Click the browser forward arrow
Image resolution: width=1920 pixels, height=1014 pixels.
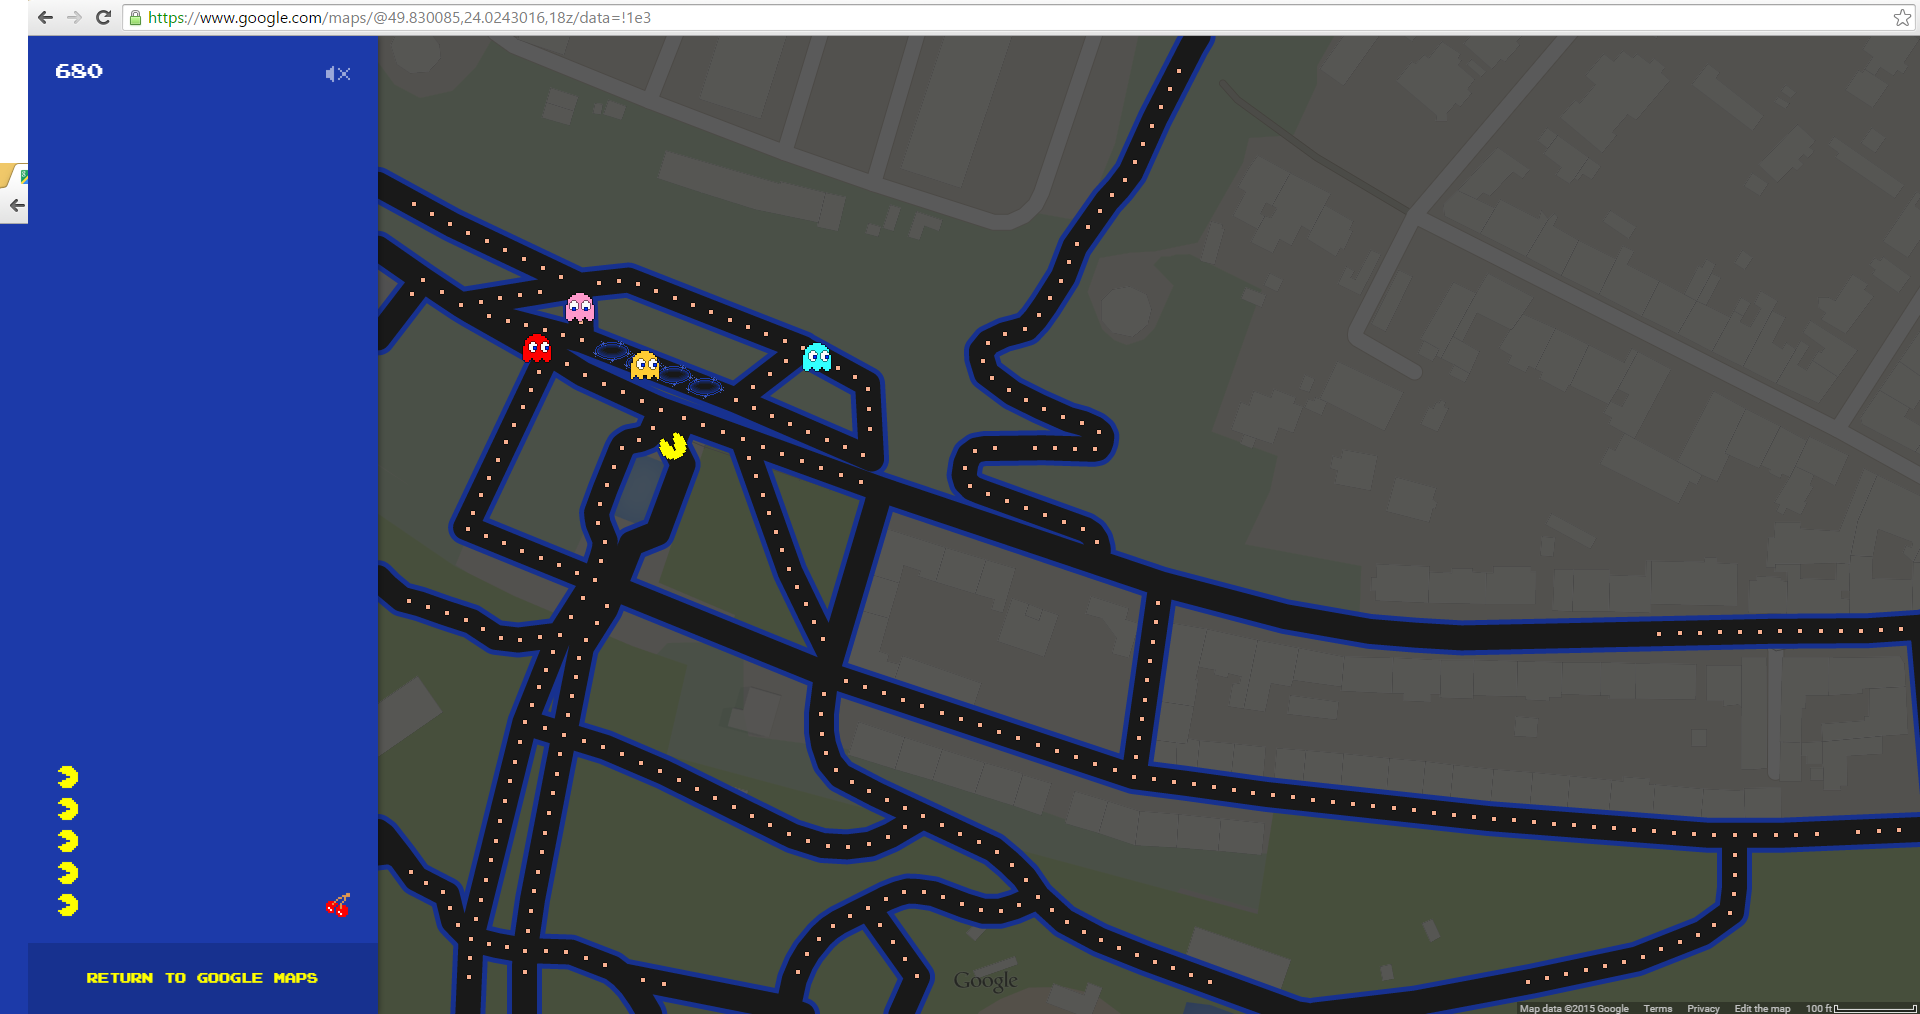74,17
